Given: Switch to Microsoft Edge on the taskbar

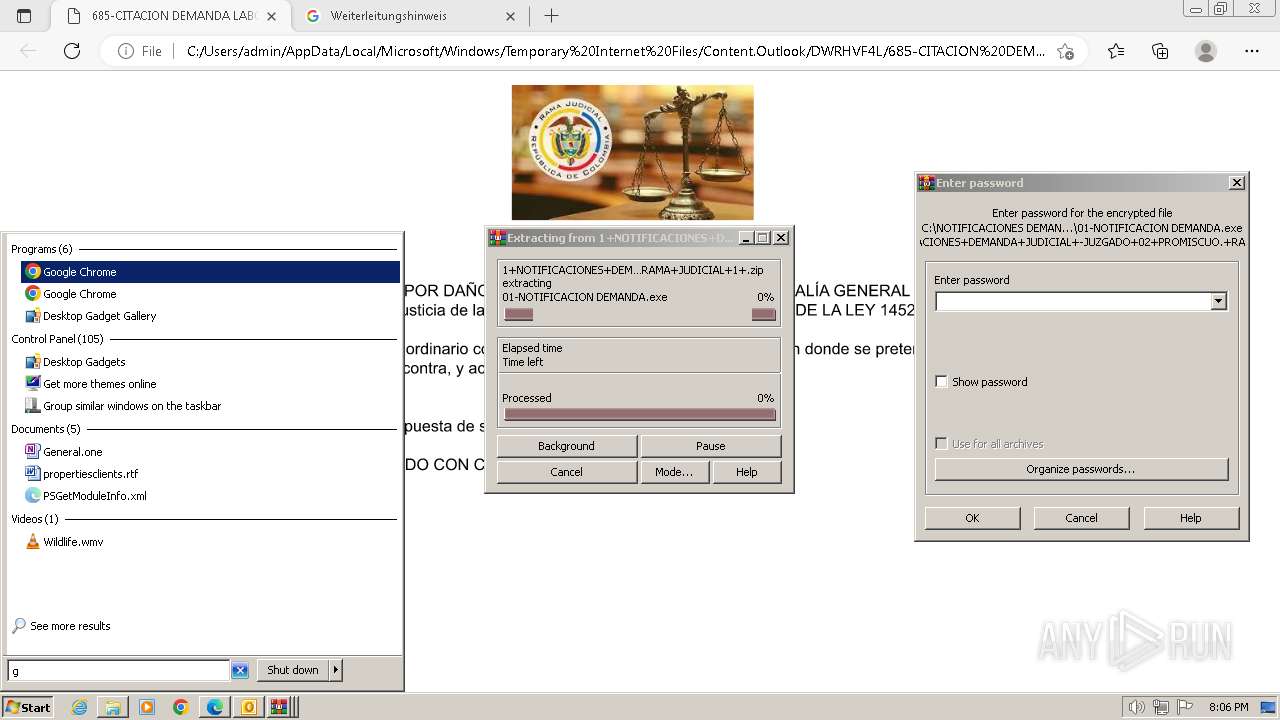Looking at the screenshot, I should 215,707.
